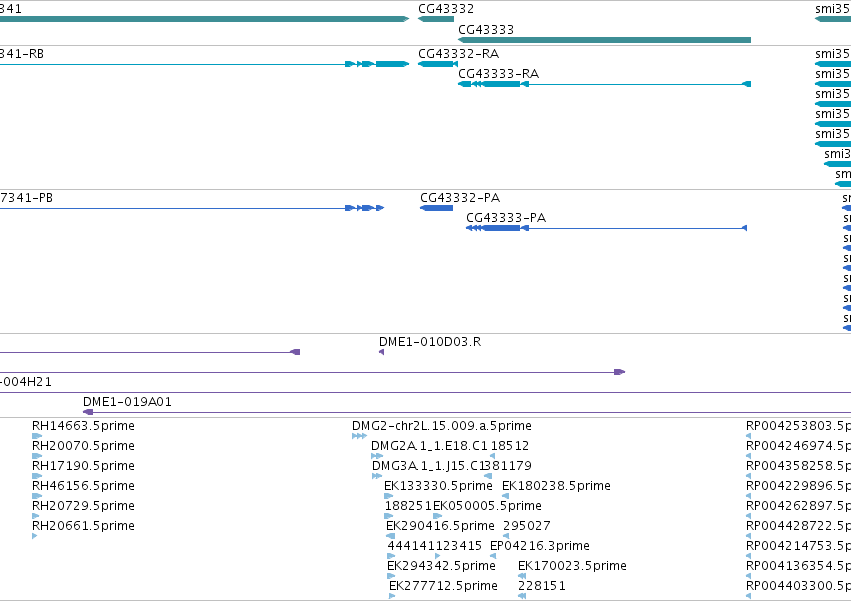Click the EK277712.5prime EST label
851x601 pixels.
tap(443, 586)
